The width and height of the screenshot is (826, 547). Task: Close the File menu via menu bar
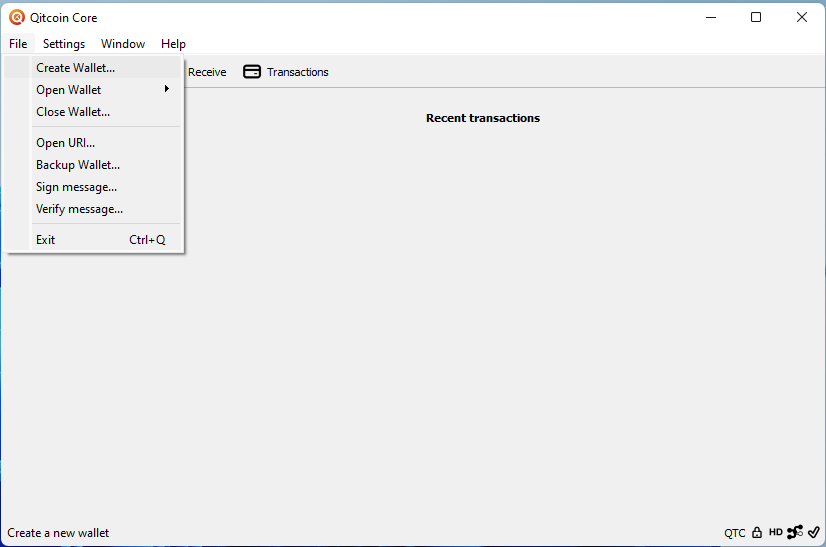pyautogui.click(x=18, y=44)
